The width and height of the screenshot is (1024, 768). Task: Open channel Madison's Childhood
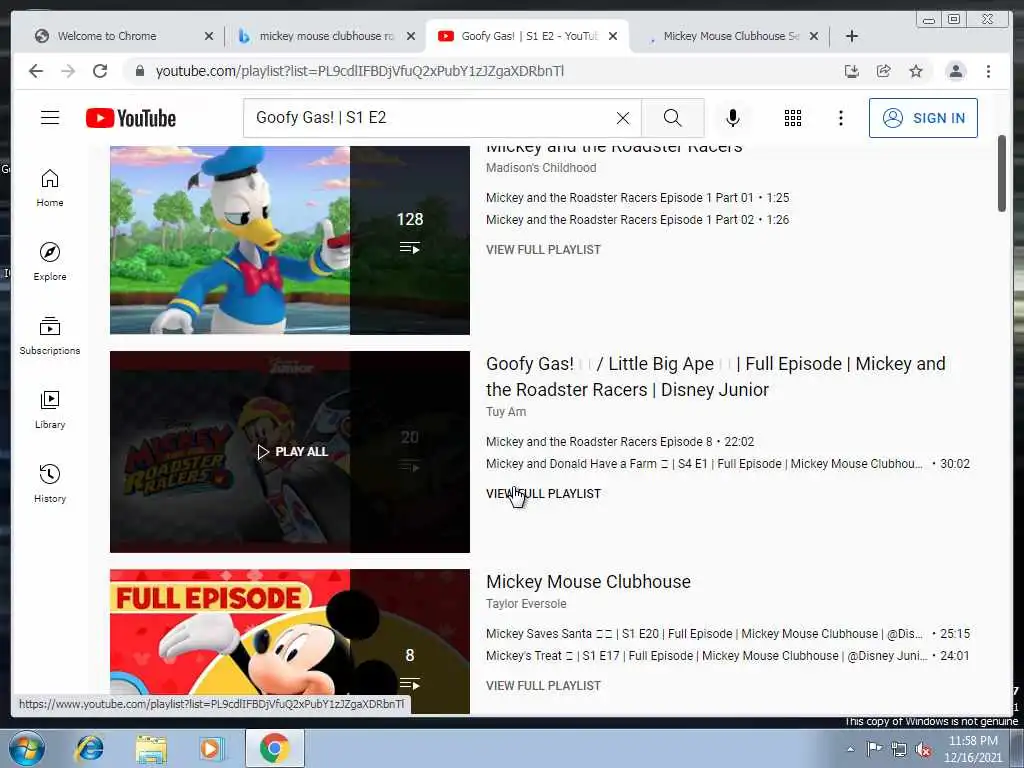coord(541,168)
